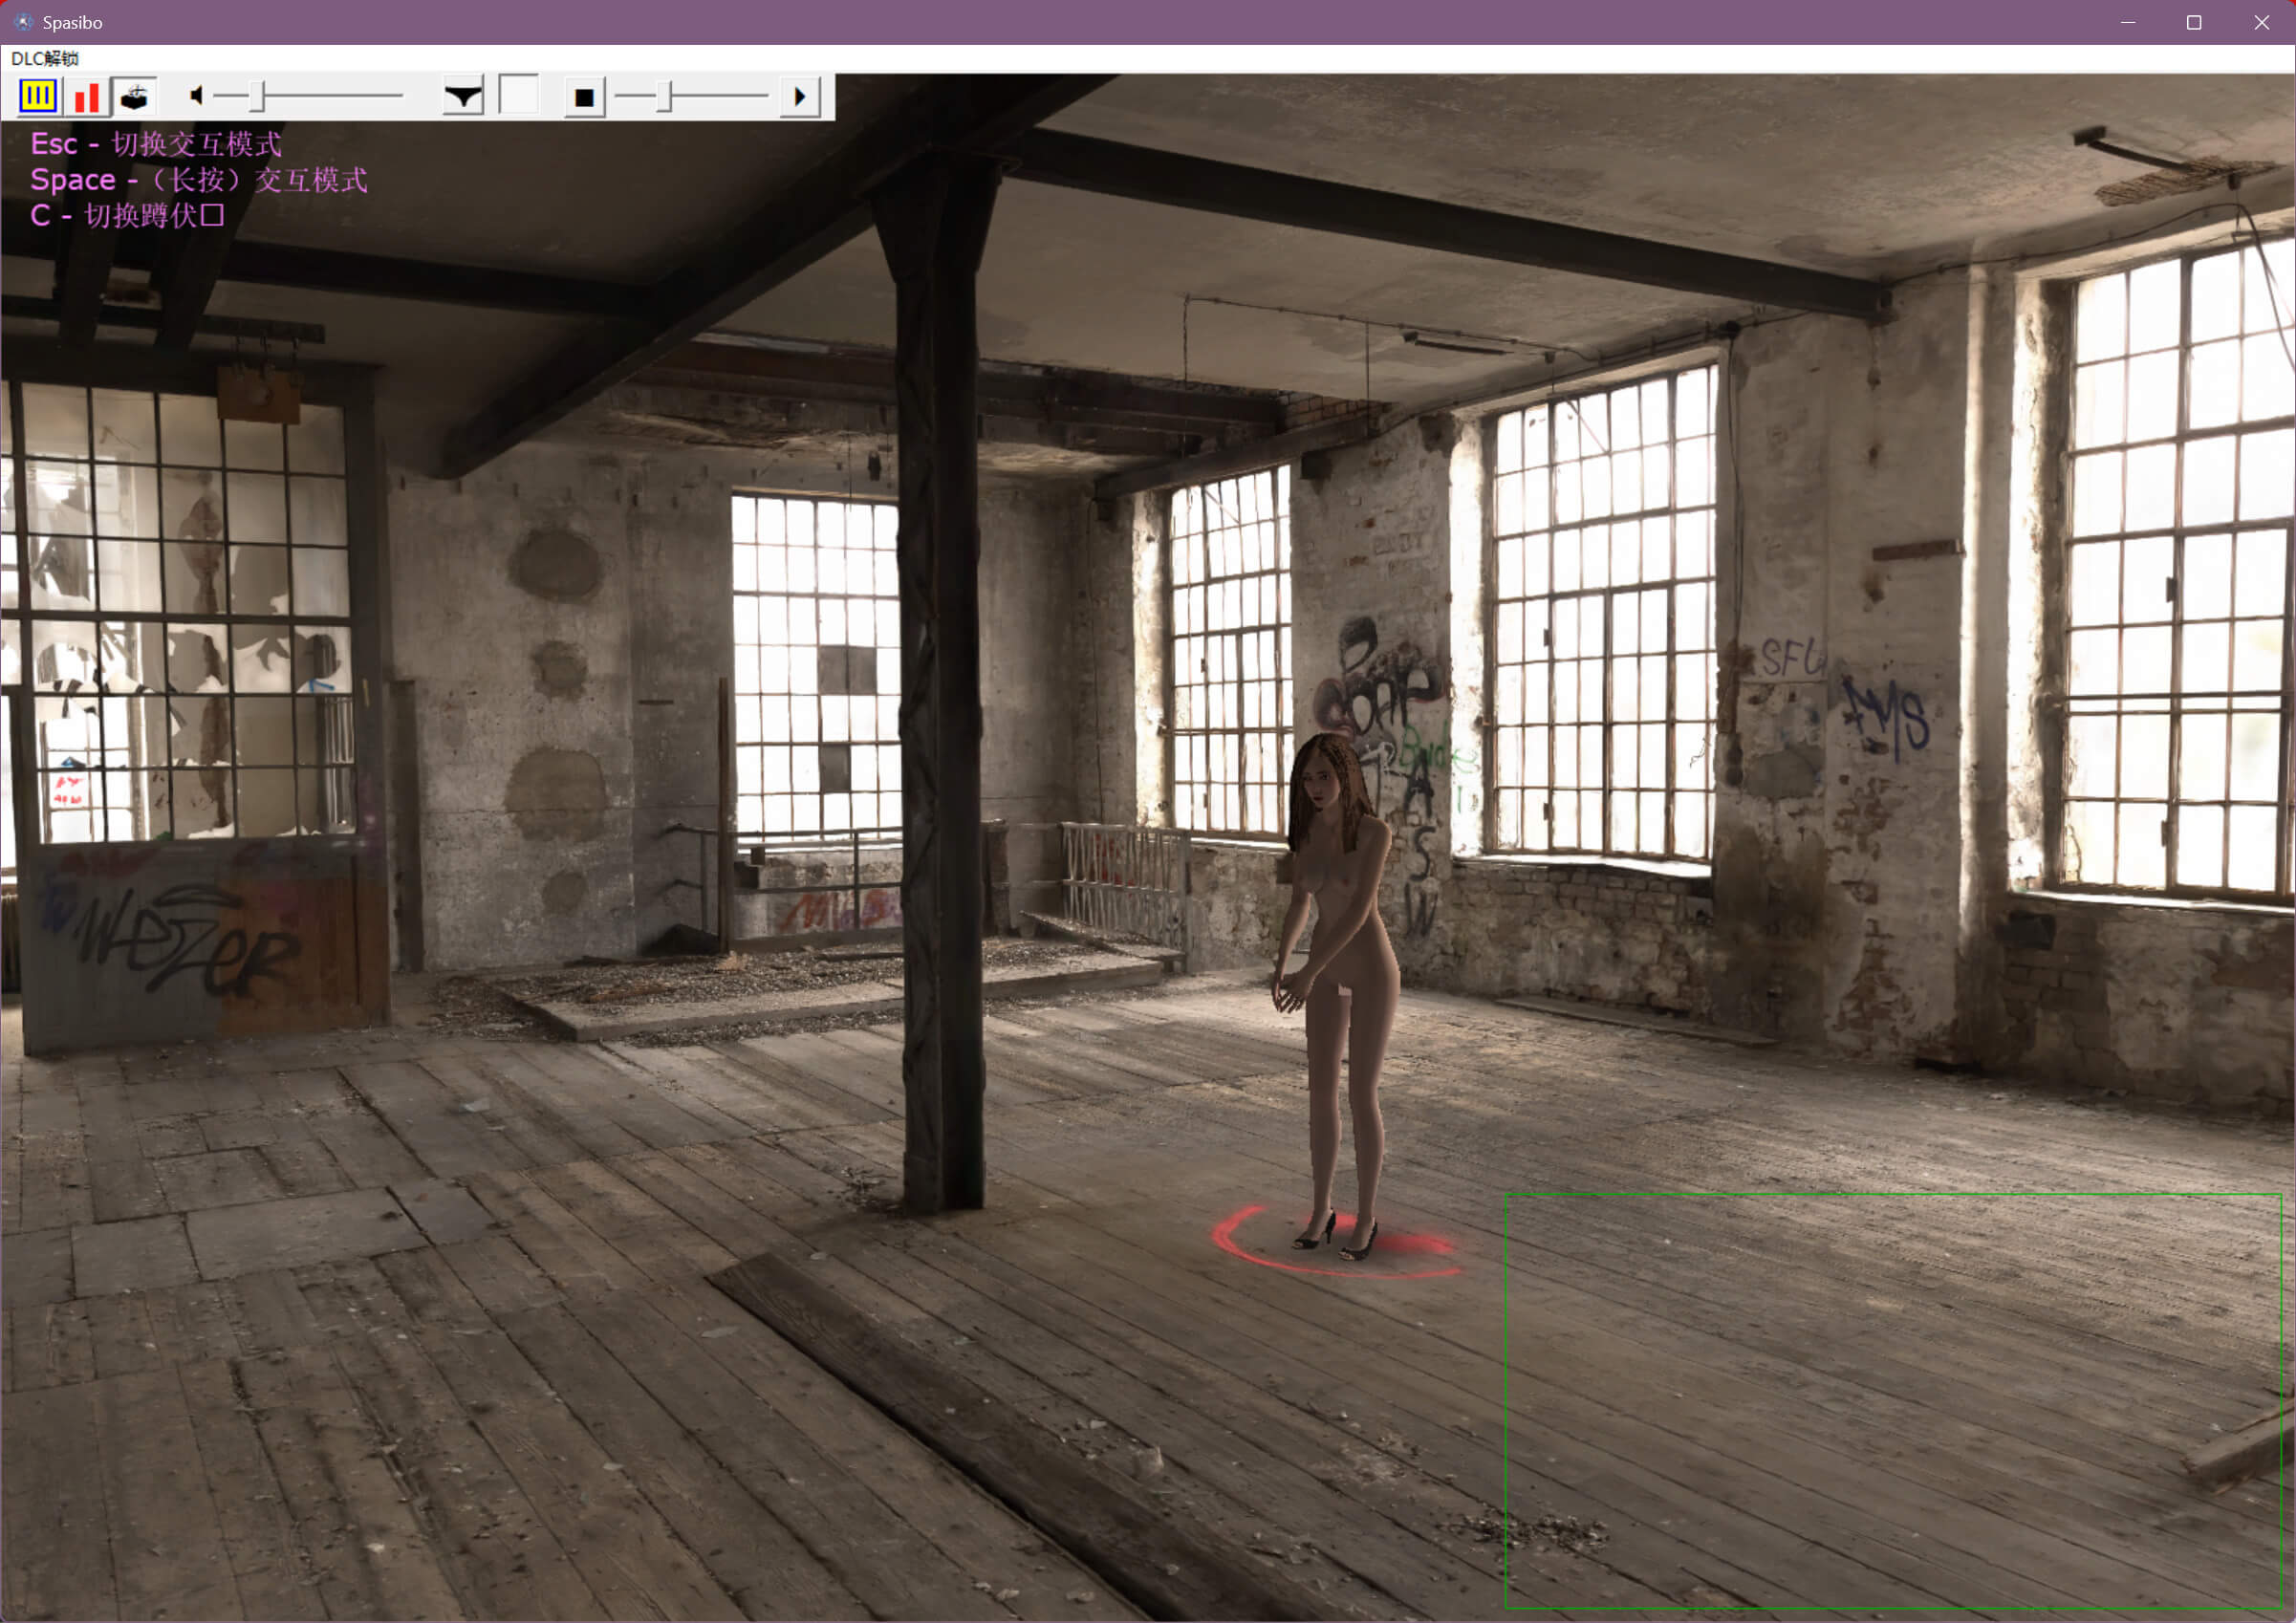
Task: Click the Spasibo app icon in title bar
Action: point(22,22)
